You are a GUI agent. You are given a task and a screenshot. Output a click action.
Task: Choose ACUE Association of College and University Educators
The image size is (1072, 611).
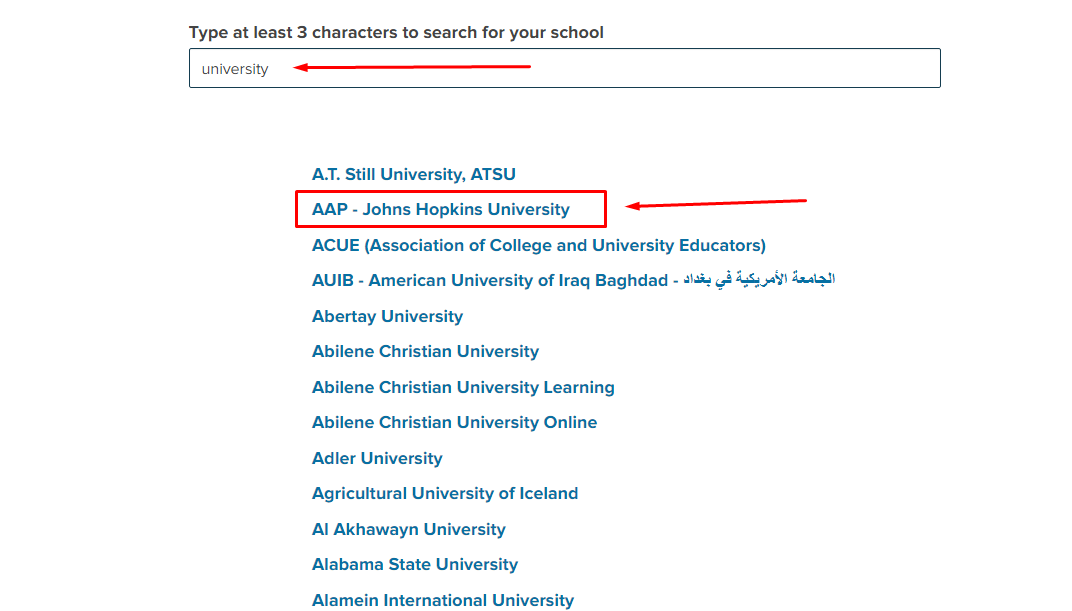[539, 245]
